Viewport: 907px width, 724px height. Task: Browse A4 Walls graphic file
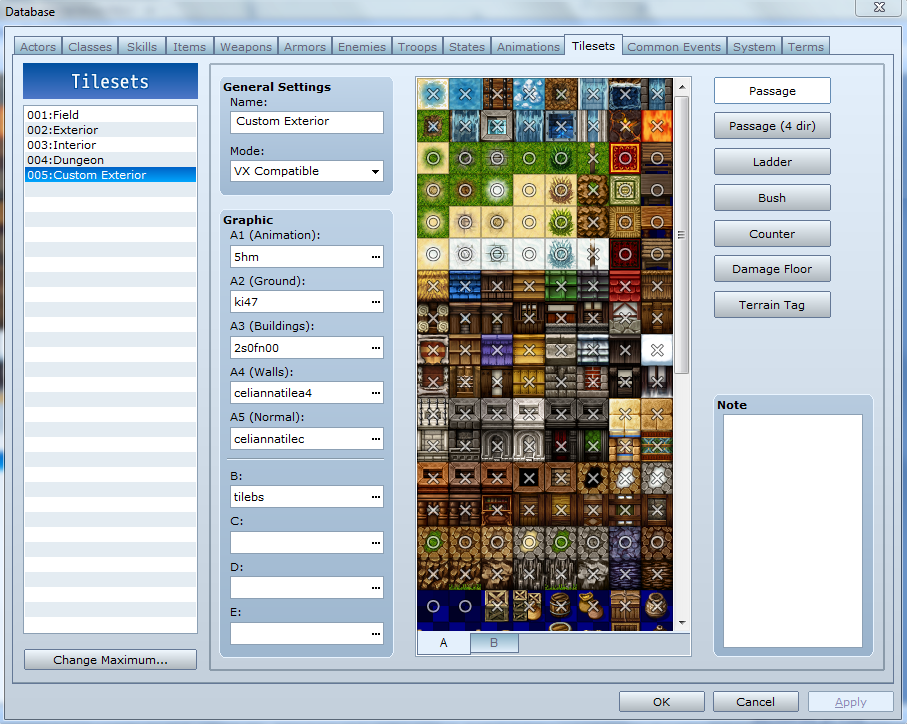[x=376, y=393]
